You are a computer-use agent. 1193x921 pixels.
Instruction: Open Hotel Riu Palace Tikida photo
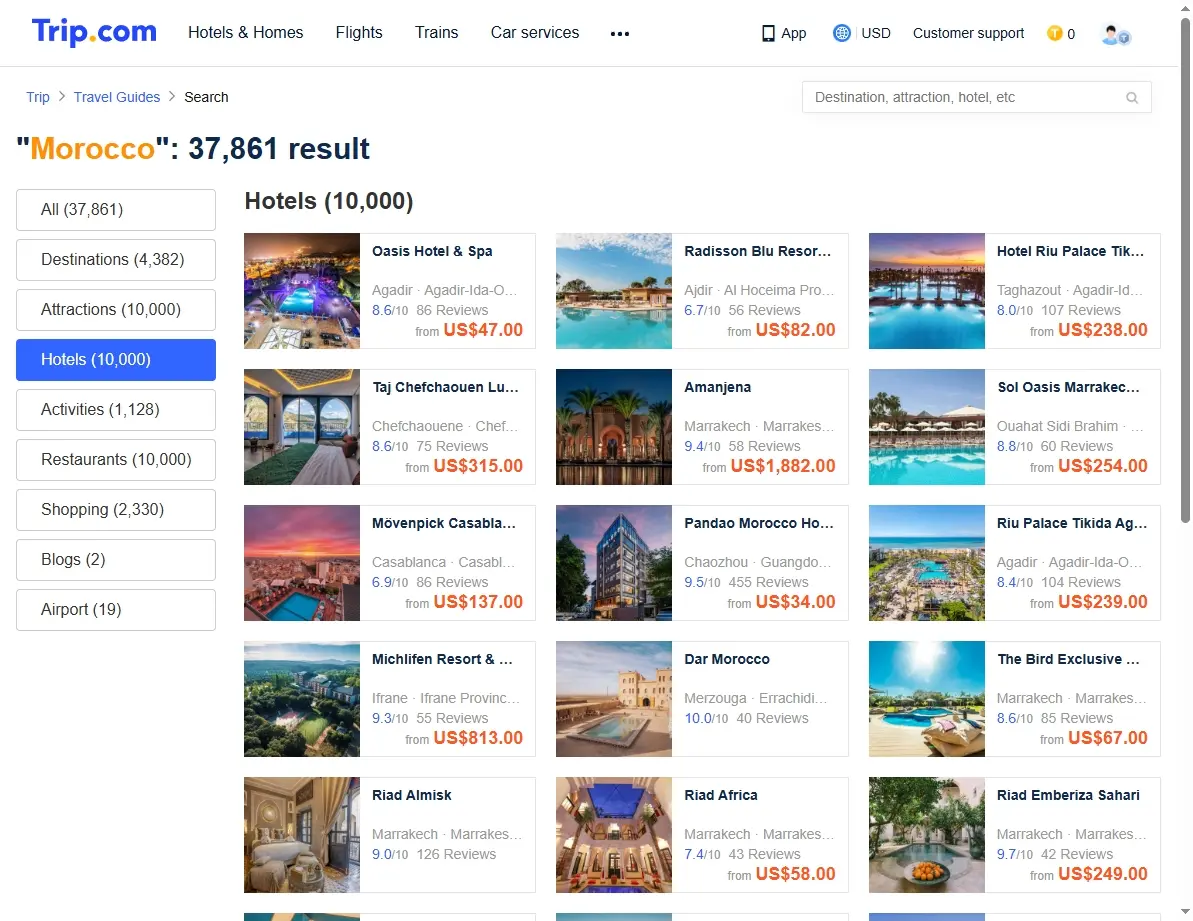(x=926, y=291)
